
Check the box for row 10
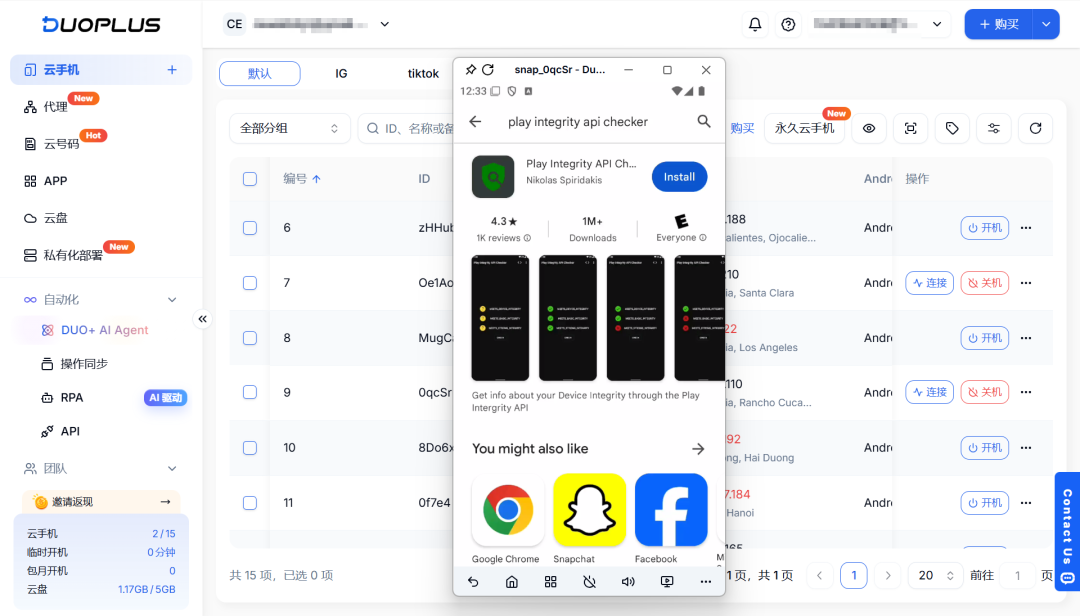[250, 448]
